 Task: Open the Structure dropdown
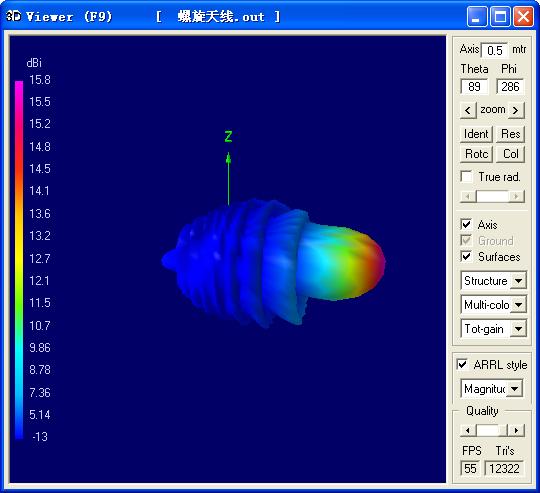(x=518, y=281)
